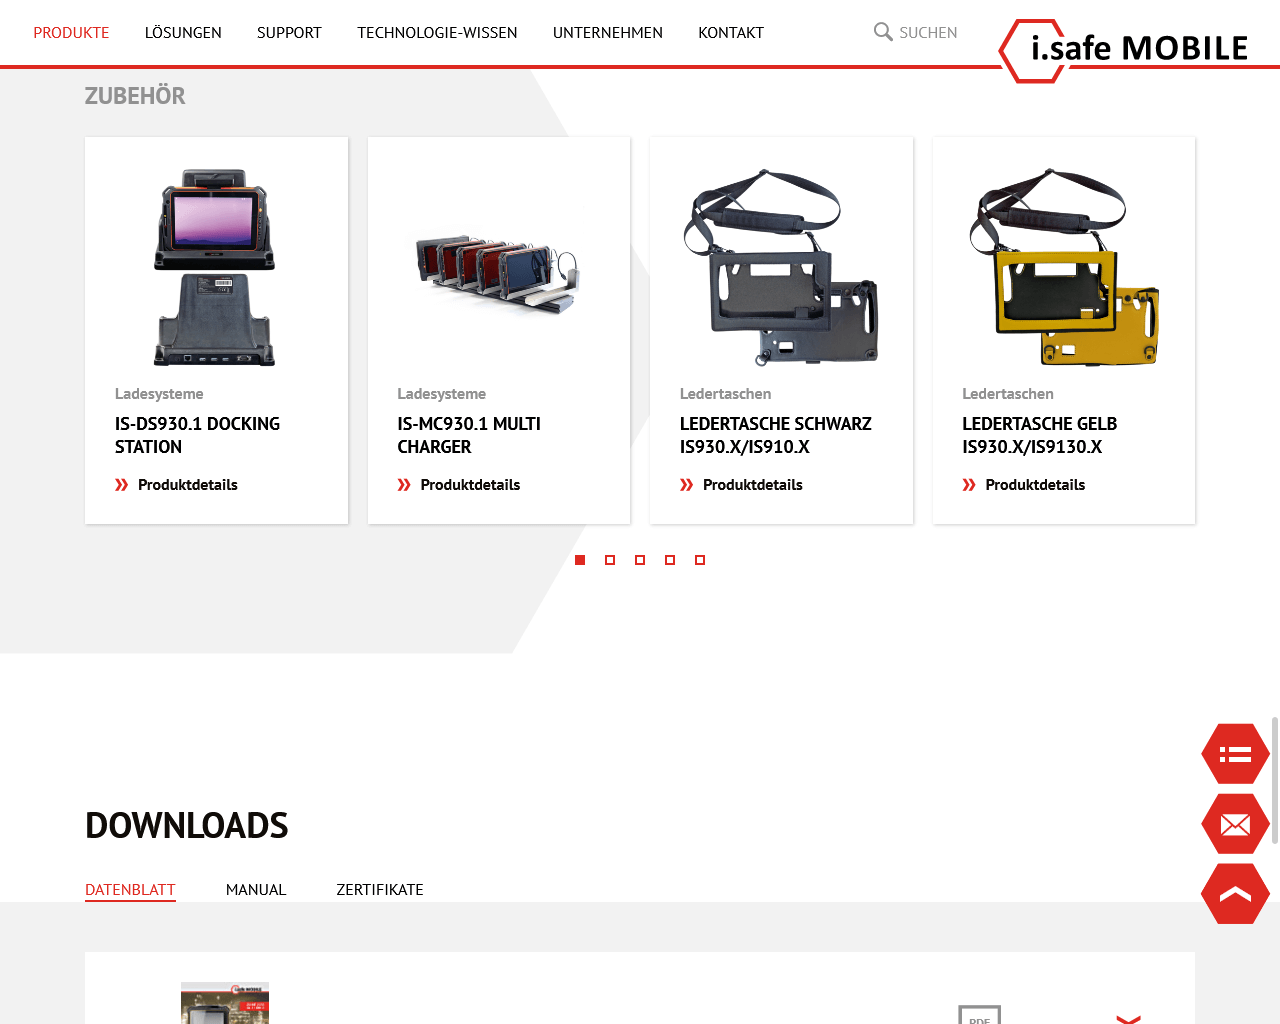Screen dimensions: 1280x1024
Task: Switch to the ZERTIFIKATE tab
Action: (x=380, y=890)
